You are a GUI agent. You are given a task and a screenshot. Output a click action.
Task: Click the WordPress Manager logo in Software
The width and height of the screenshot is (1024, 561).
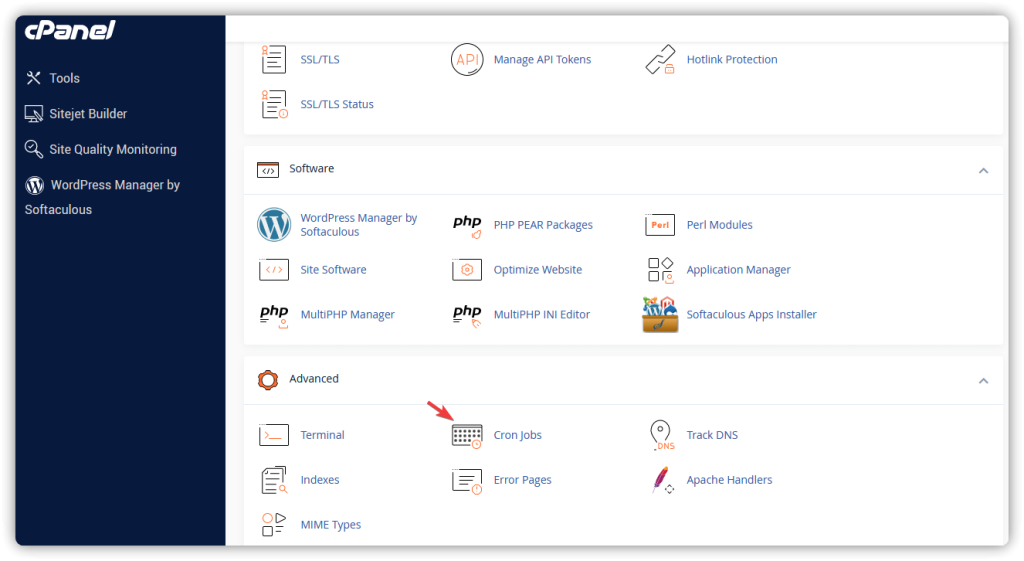(x=274, y=225)
